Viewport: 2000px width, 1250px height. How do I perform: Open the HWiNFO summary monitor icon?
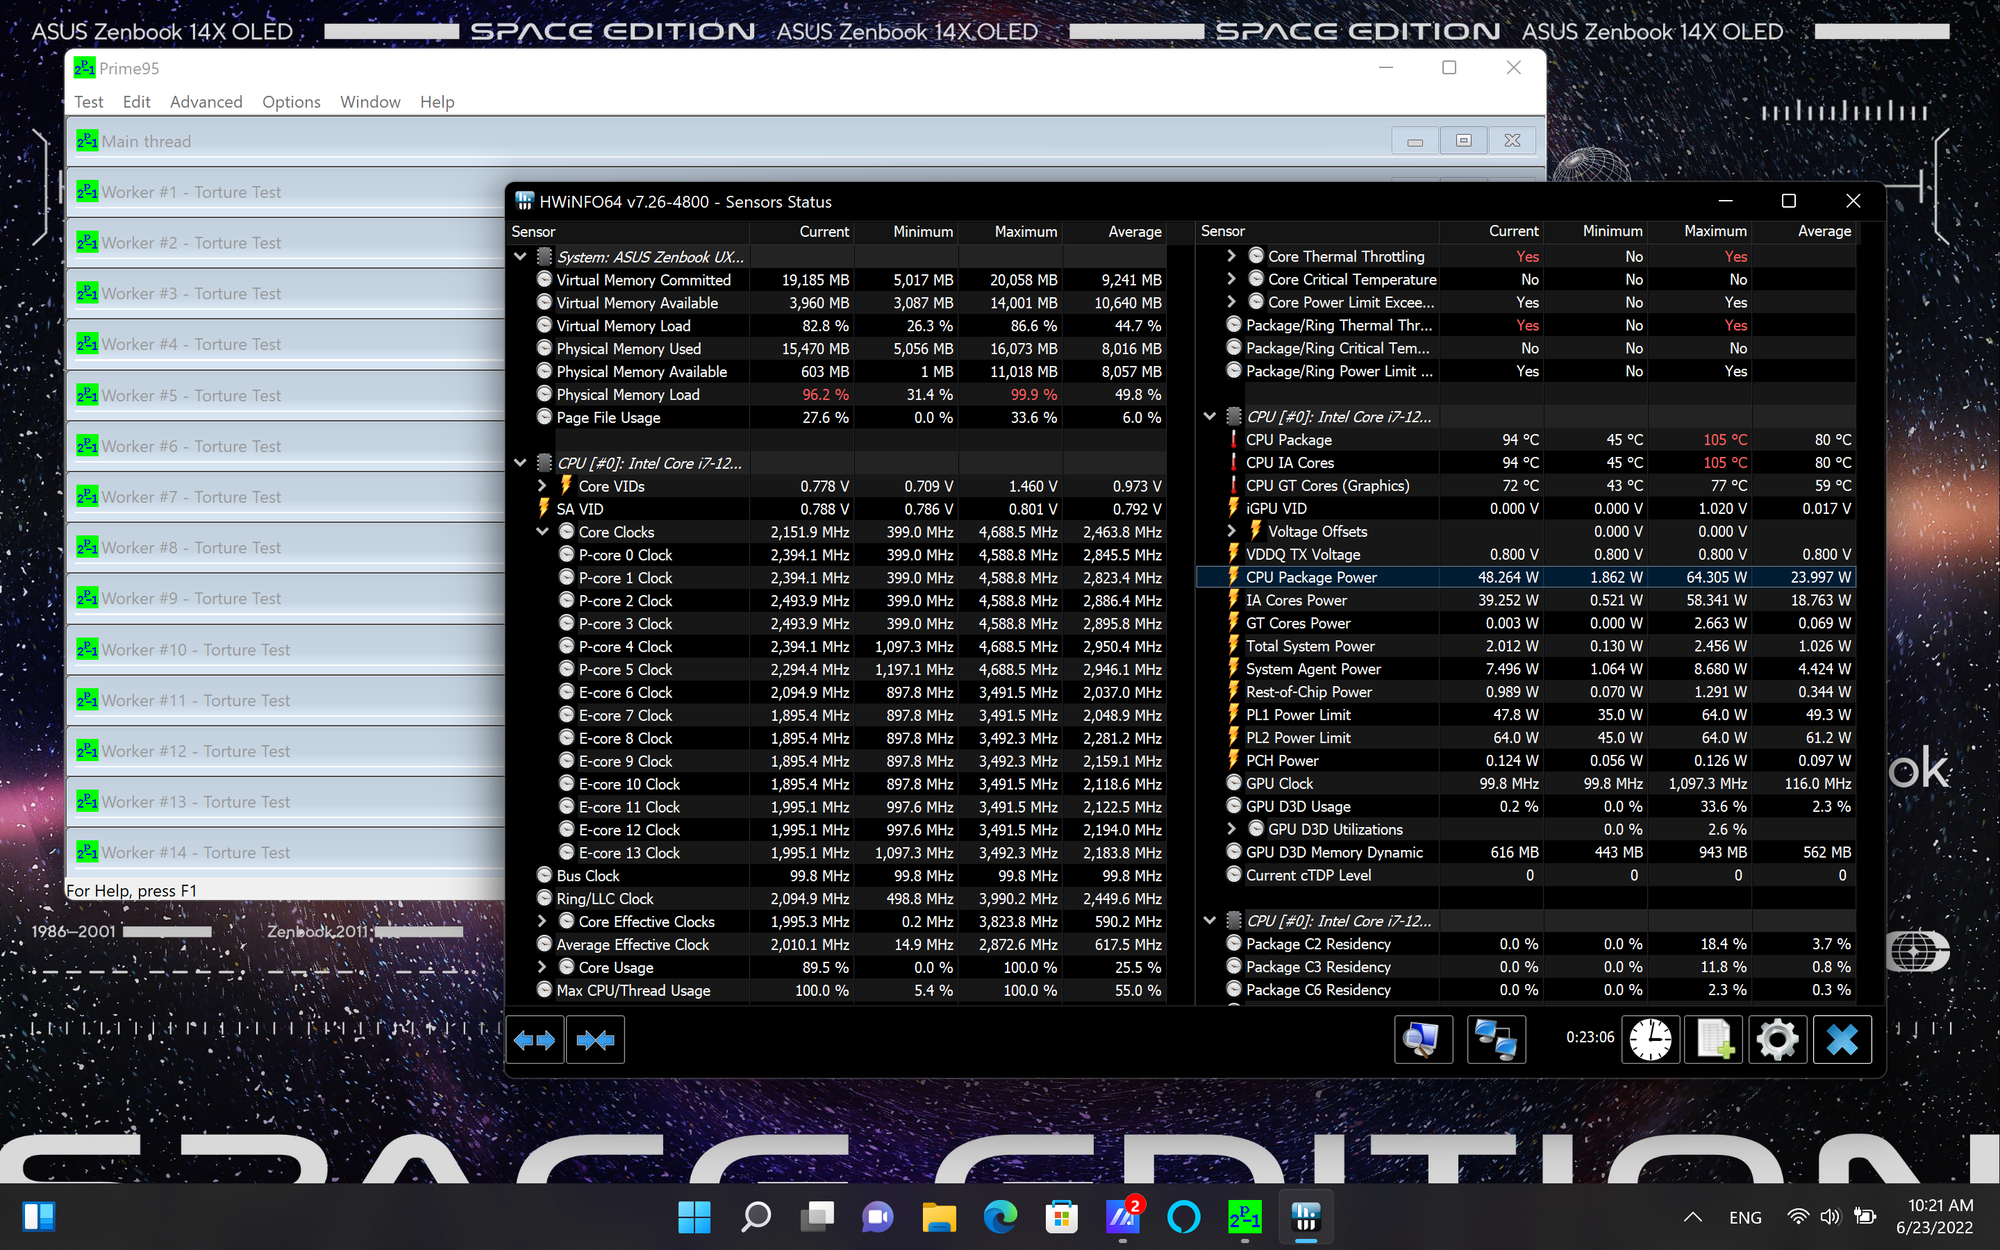click(1422, 1040)
